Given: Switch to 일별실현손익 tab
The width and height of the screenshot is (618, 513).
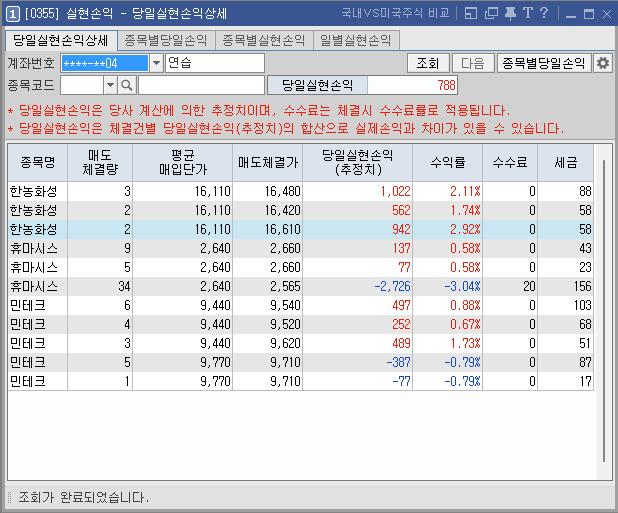Looking at the screenshot, I should 356,40.
